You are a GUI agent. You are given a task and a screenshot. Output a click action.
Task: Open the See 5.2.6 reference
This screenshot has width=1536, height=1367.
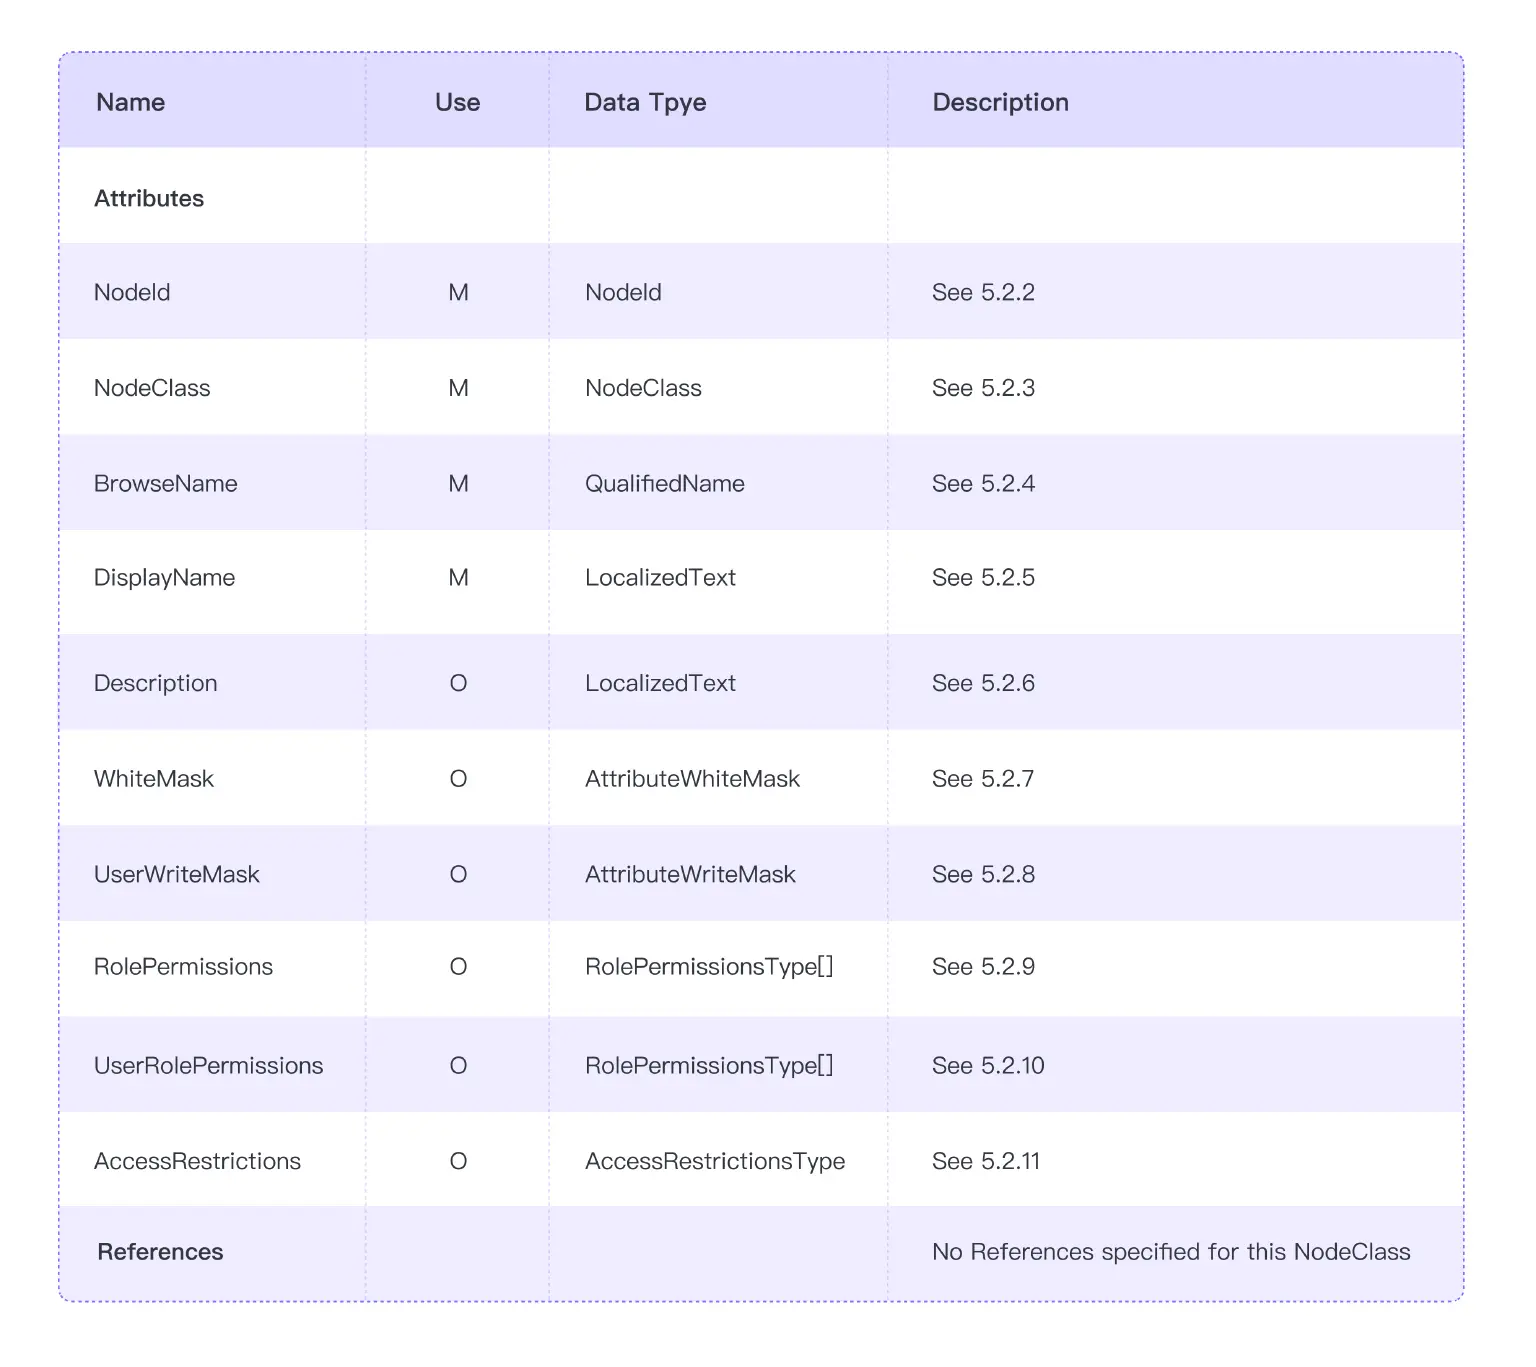pos(983,683)
